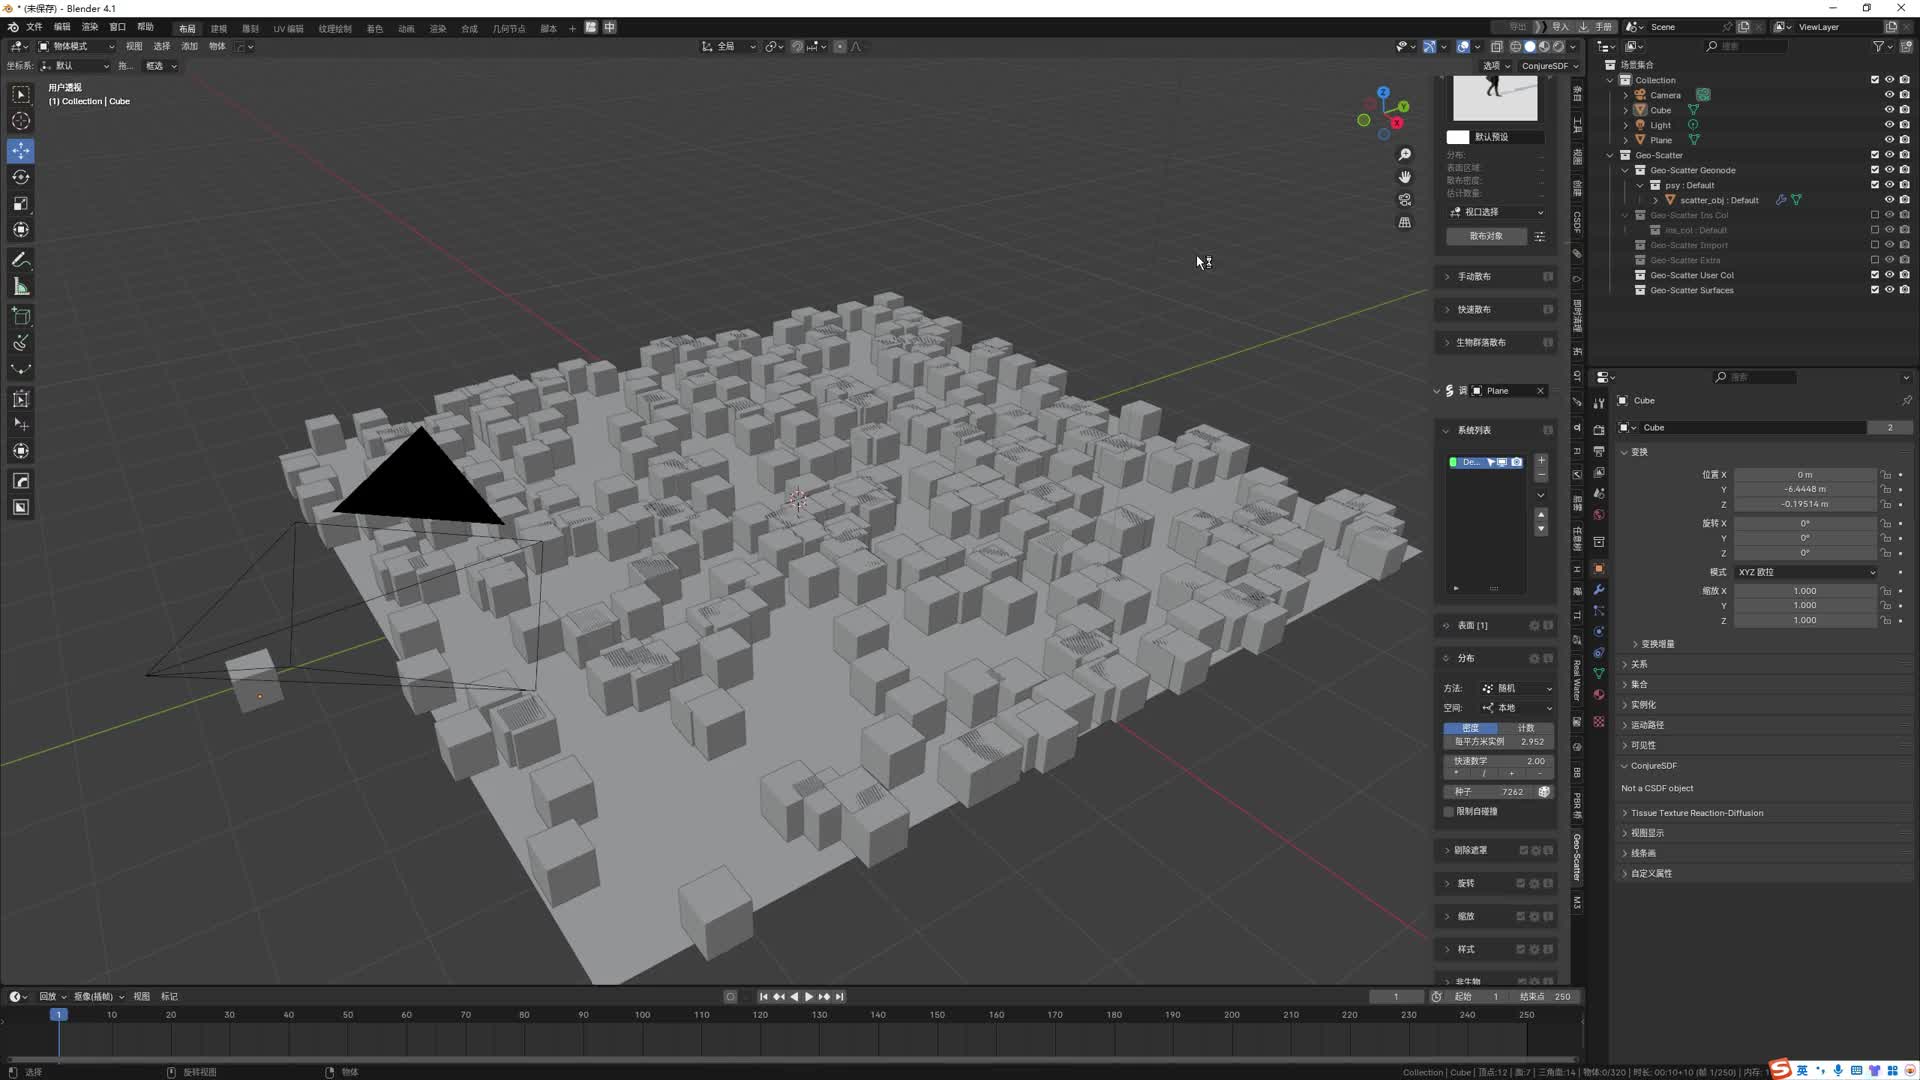Screen dimensions: 1920x1080
Task: Expand the 旋转 scatter panel
Action: click(1466, 884)
